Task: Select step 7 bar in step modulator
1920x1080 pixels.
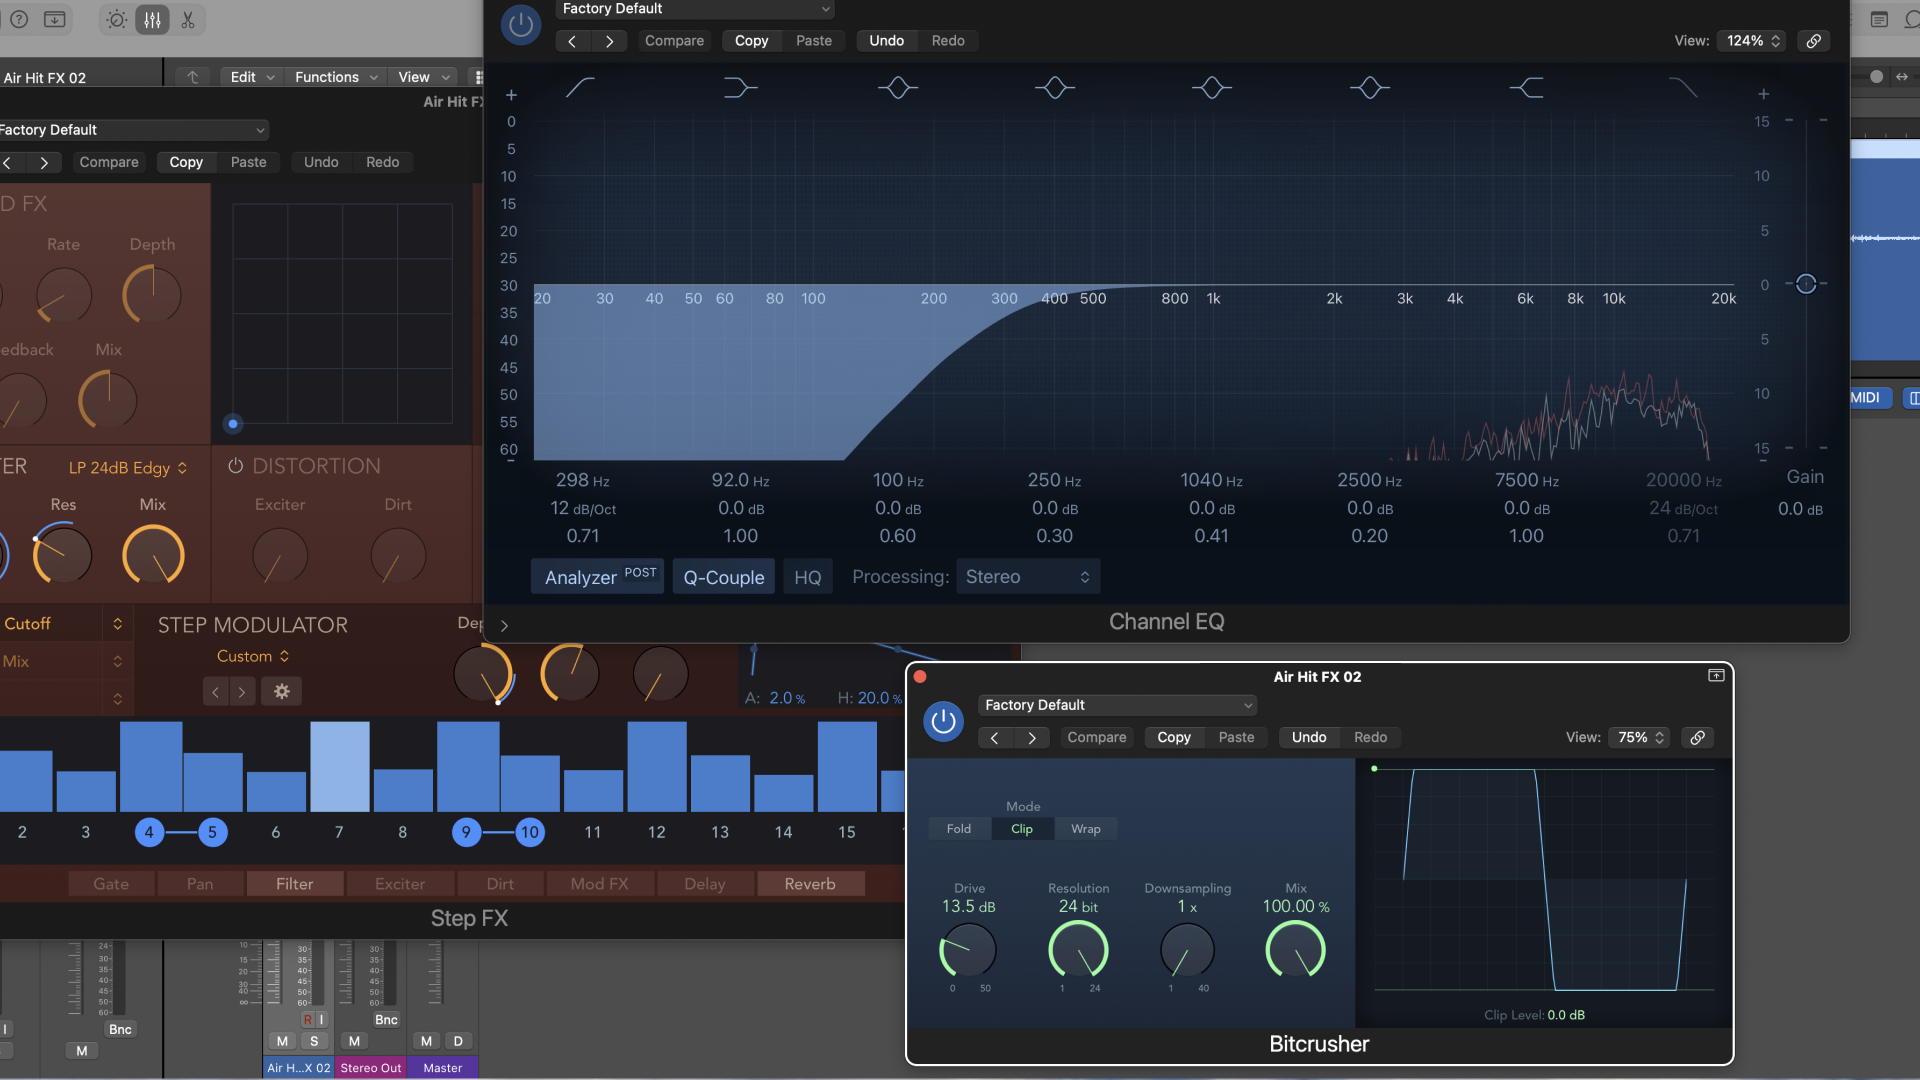Action: (340, 767)
